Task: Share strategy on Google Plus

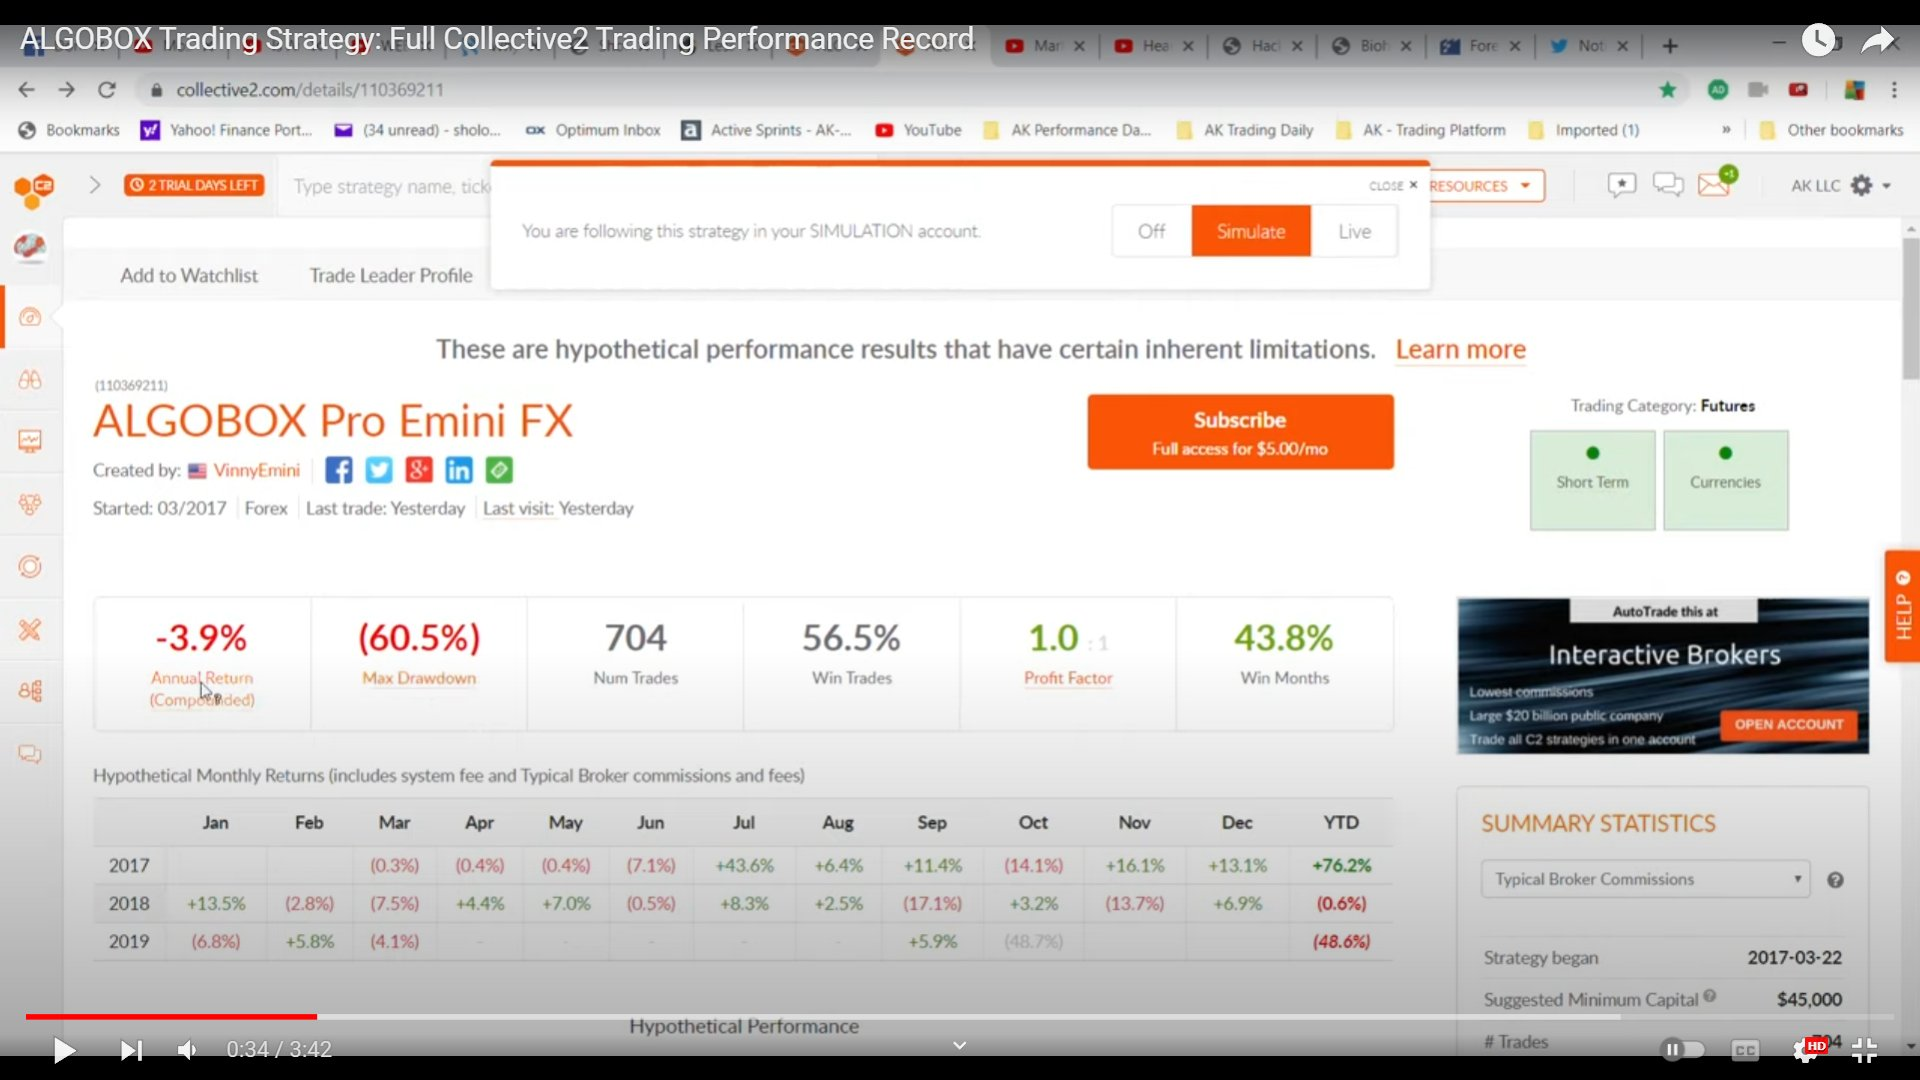Action: click(419, 470)
